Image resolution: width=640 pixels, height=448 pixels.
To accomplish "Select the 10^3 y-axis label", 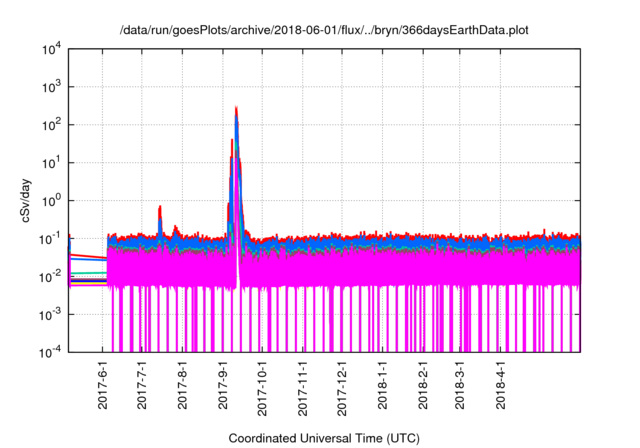I will 52,87.
